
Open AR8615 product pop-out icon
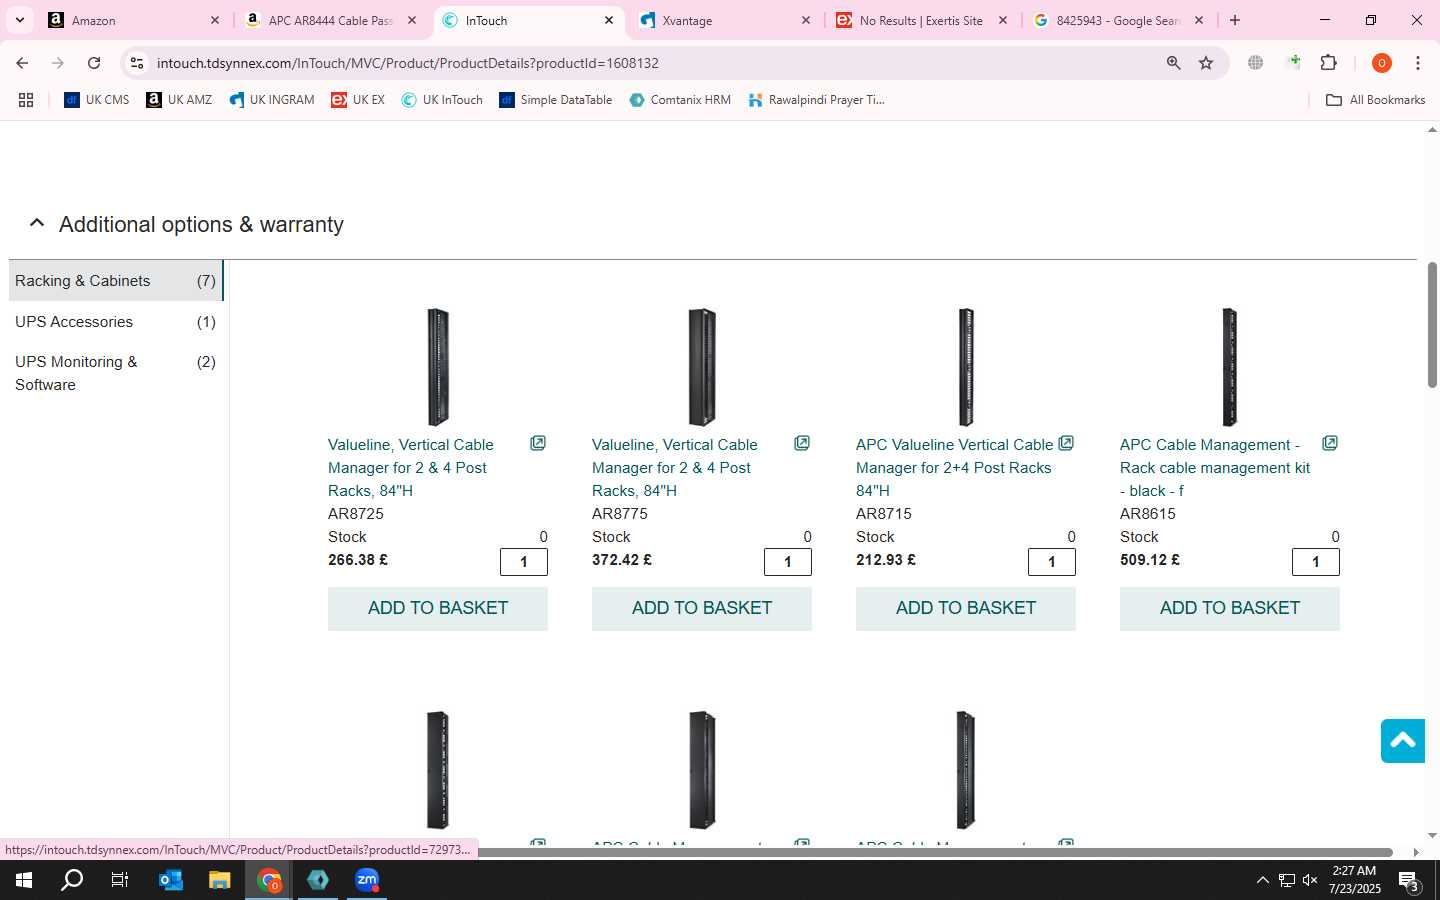[1330, 443]
